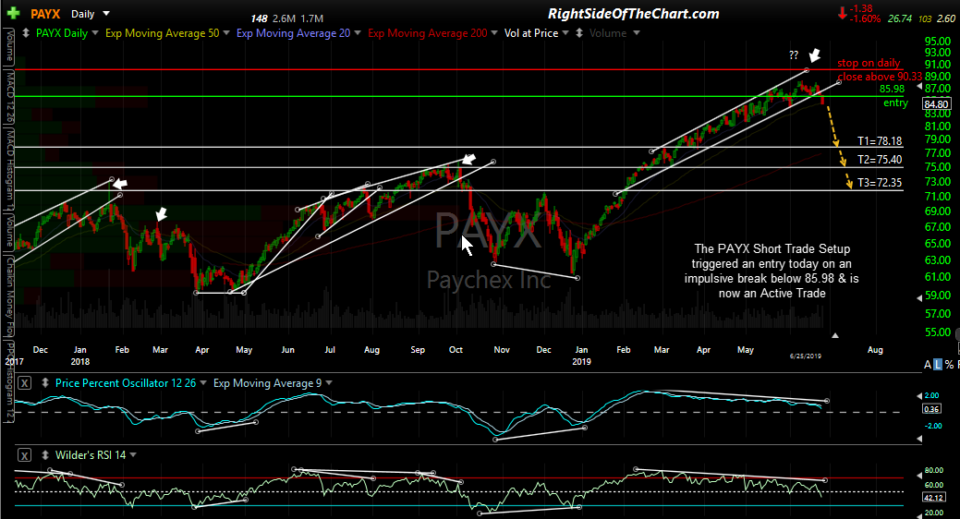Viewport: 960px width, 519px height.
Task: Select the collapsed Chaikin Money Flow side tab
Action: (x=10, y=297)
